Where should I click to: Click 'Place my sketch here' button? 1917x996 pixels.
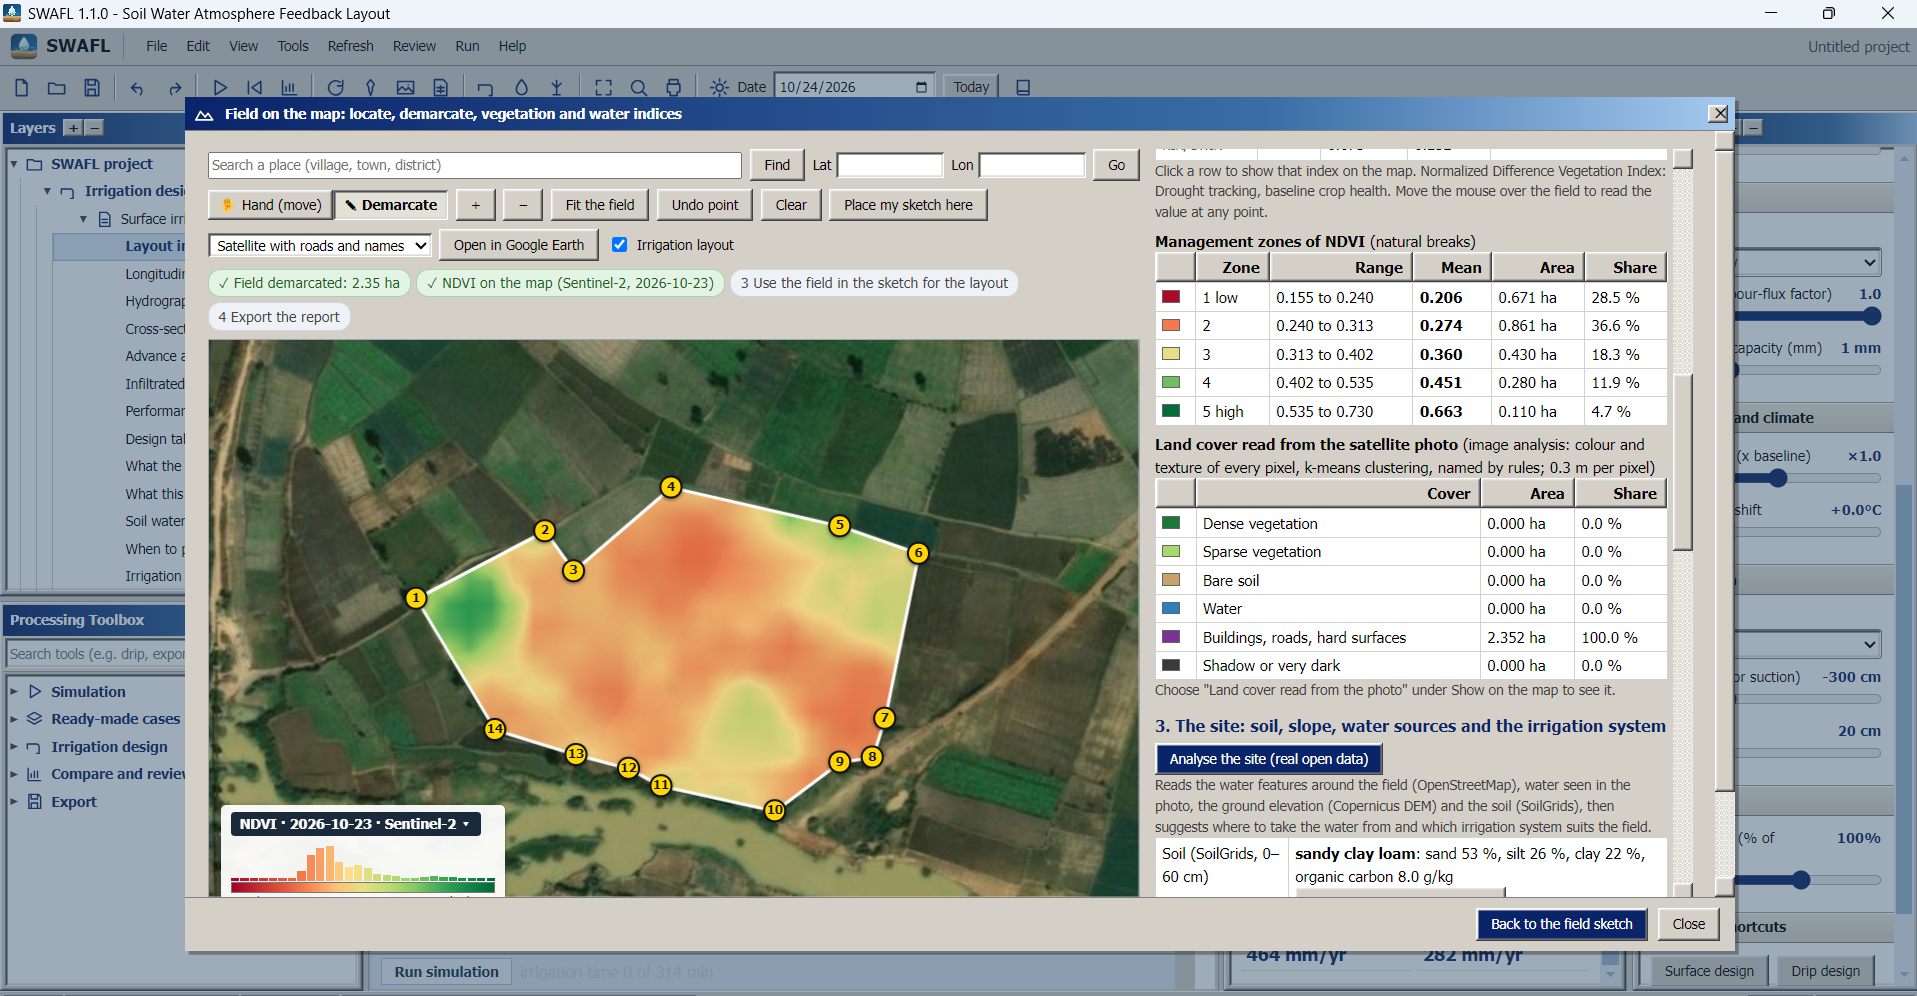(x=908, y=205)
